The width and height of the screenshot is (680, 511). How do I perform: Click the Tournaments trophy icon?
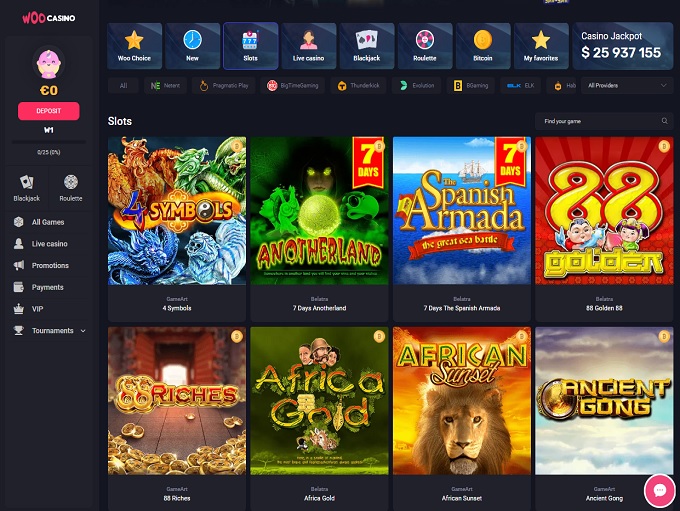[x=19, y=331]
